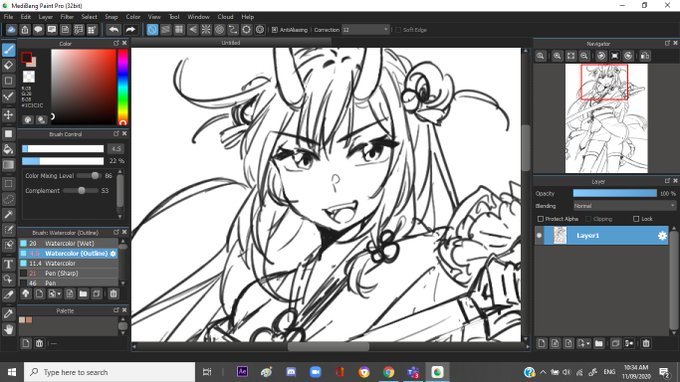Screen dimensions: 680x382
Task: Click Navigator rotate right icon
Action: click(x=628, y=56)
